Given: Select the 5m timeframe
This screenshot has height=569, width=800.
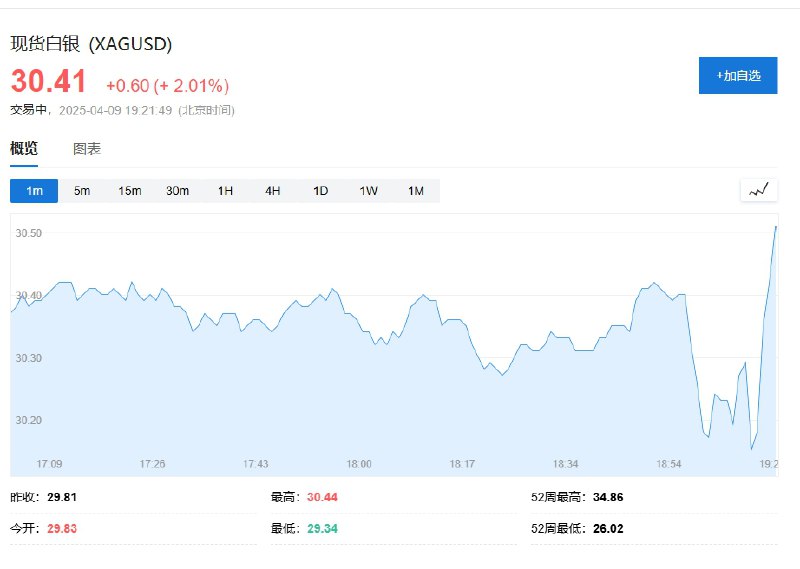Looking at the screenshot, I should pos(82,191).
